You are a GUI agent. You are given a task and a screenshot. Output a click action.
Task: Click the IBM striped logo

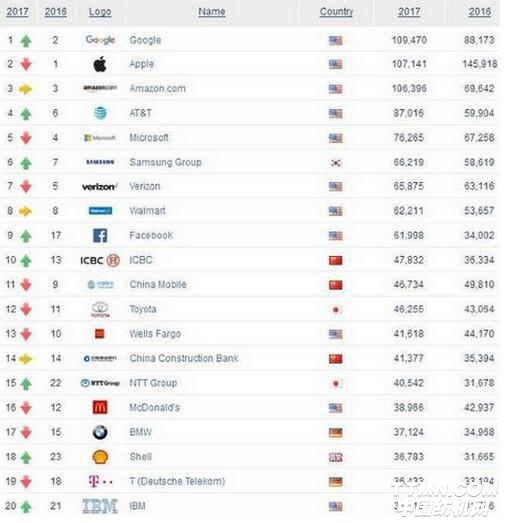click(x=100, y=506)
